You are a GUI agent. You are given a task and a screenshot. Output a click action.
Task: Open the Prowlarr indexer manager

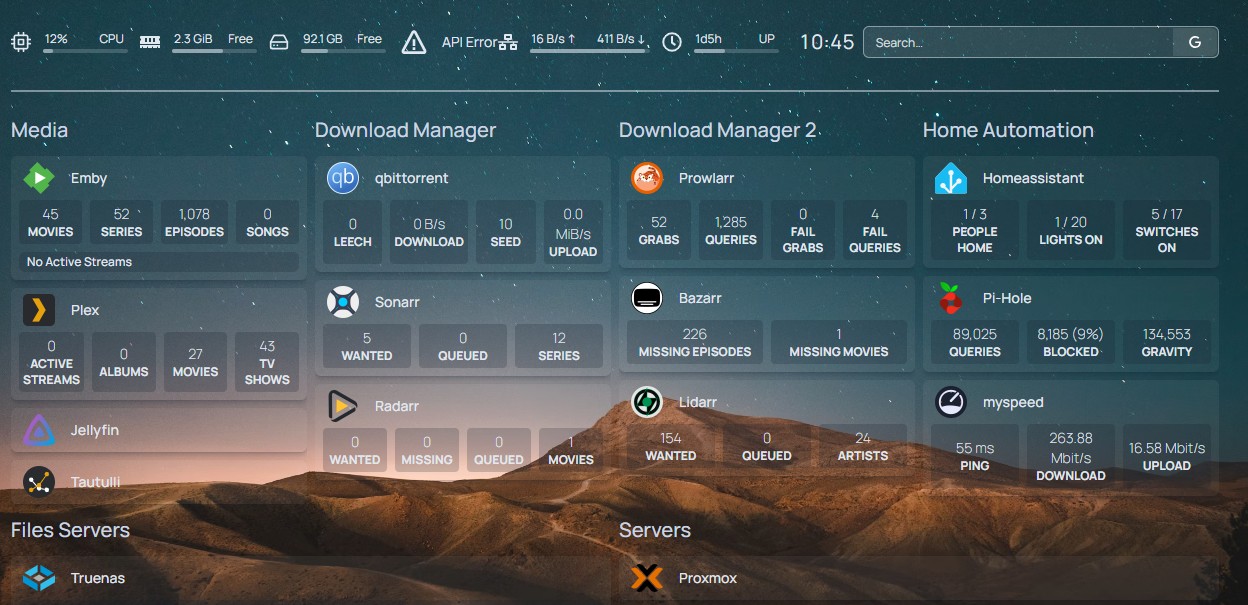706,178
